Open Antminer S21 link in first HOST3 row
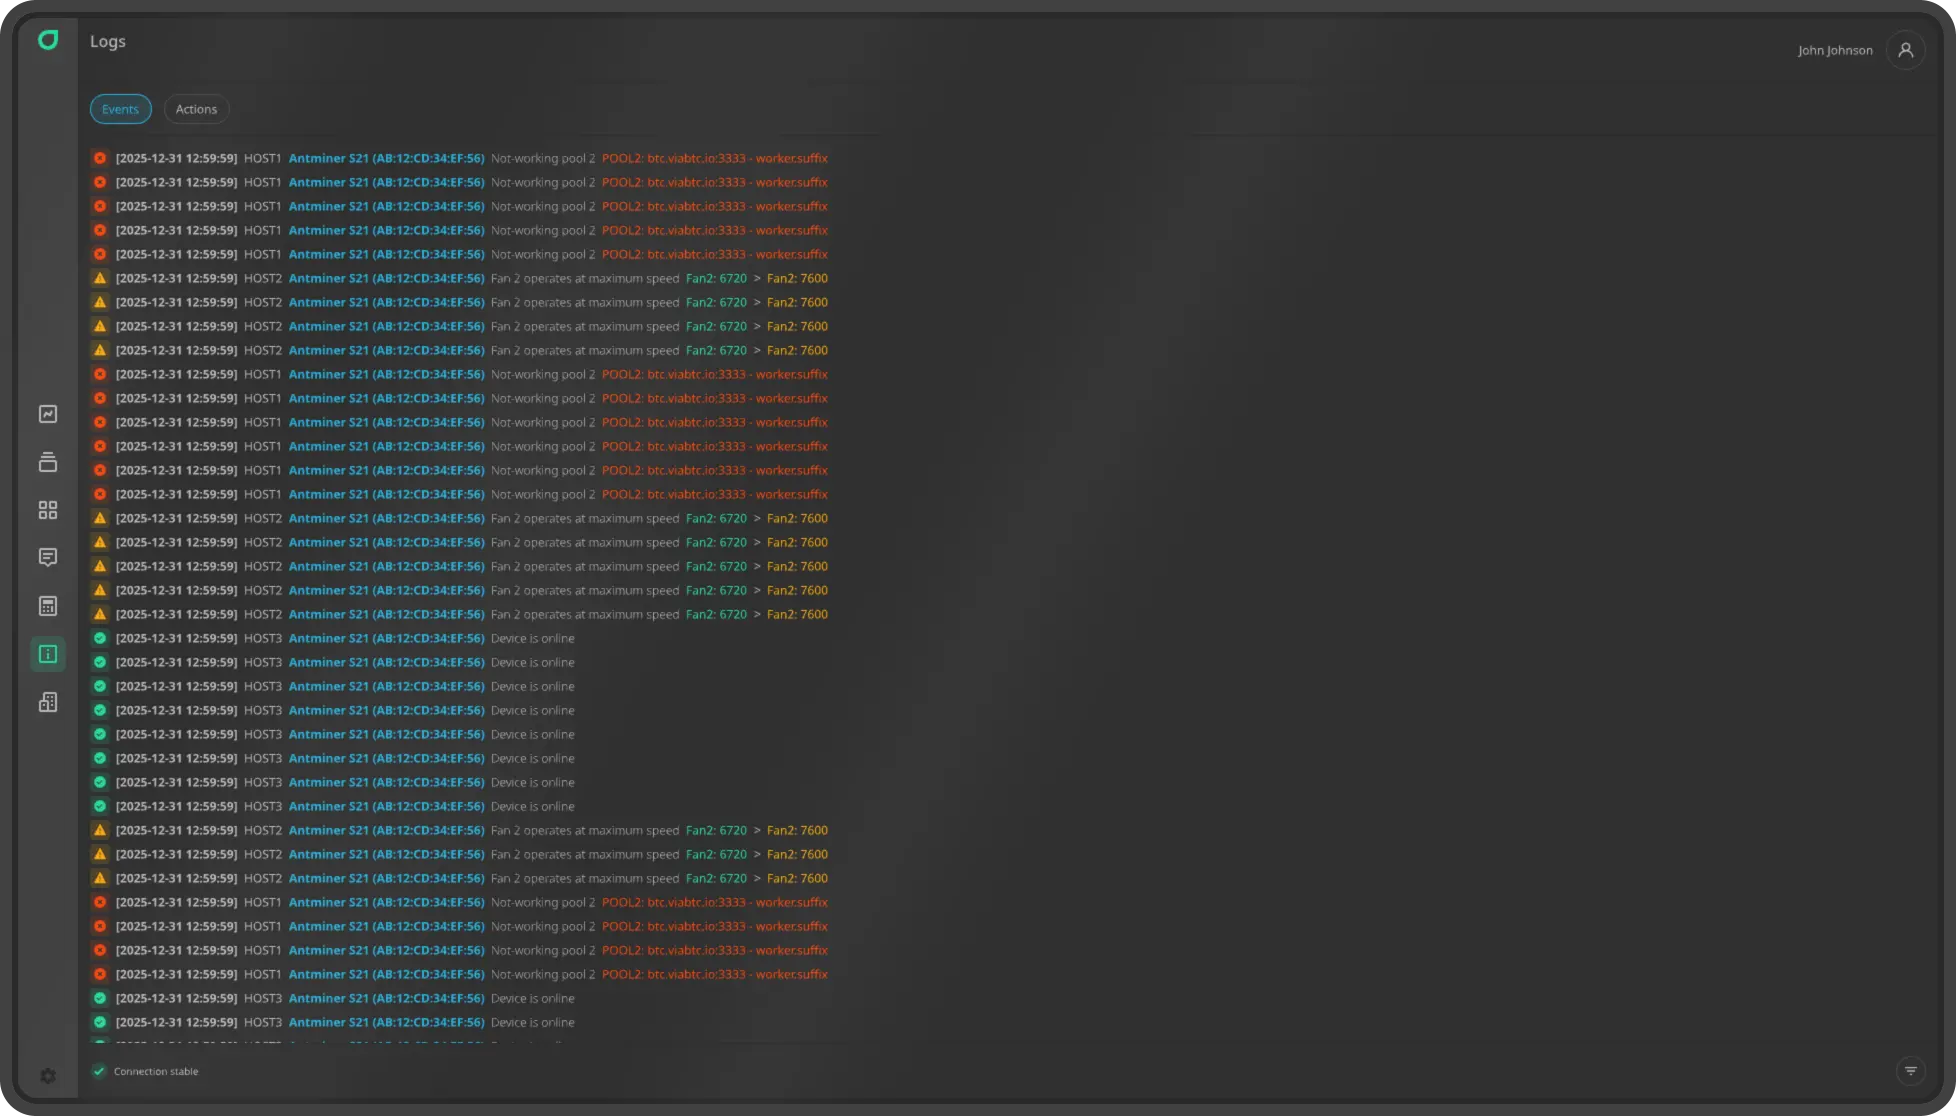1956x1116 pixels. (386, 638)
